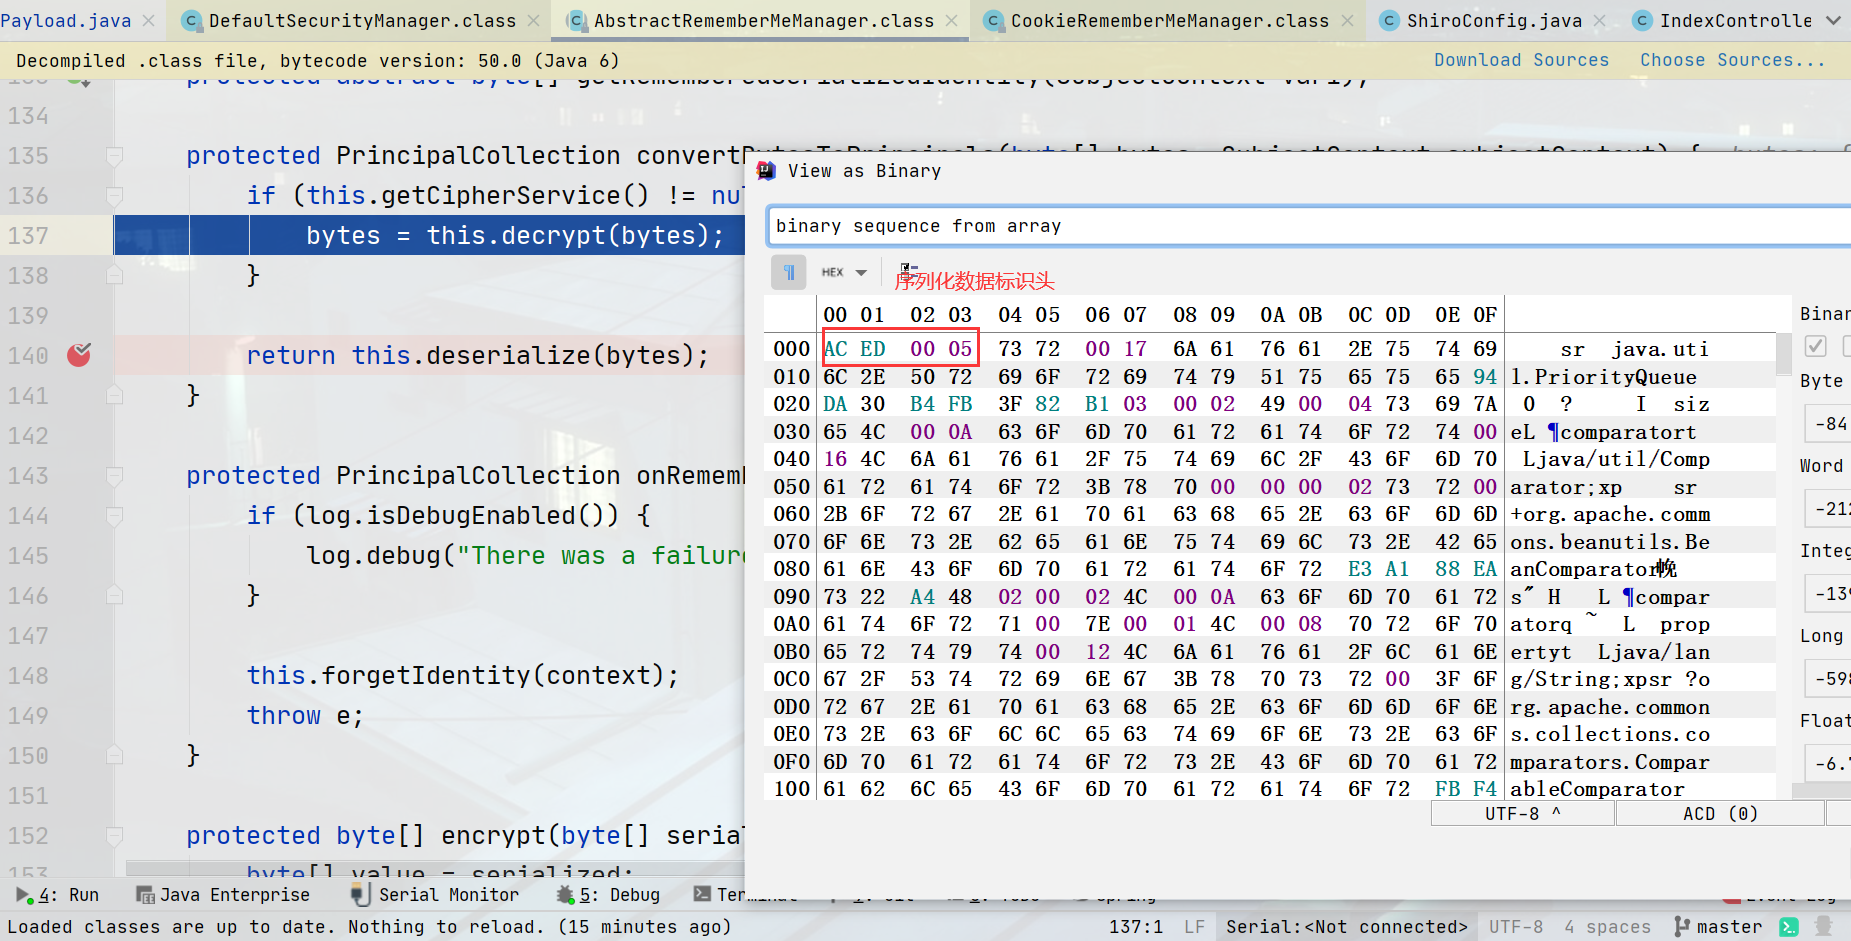Remove the breakpoint on line 140
Image resolution: width=1851 pixels, height=941 pixels.
coord(79,355)
